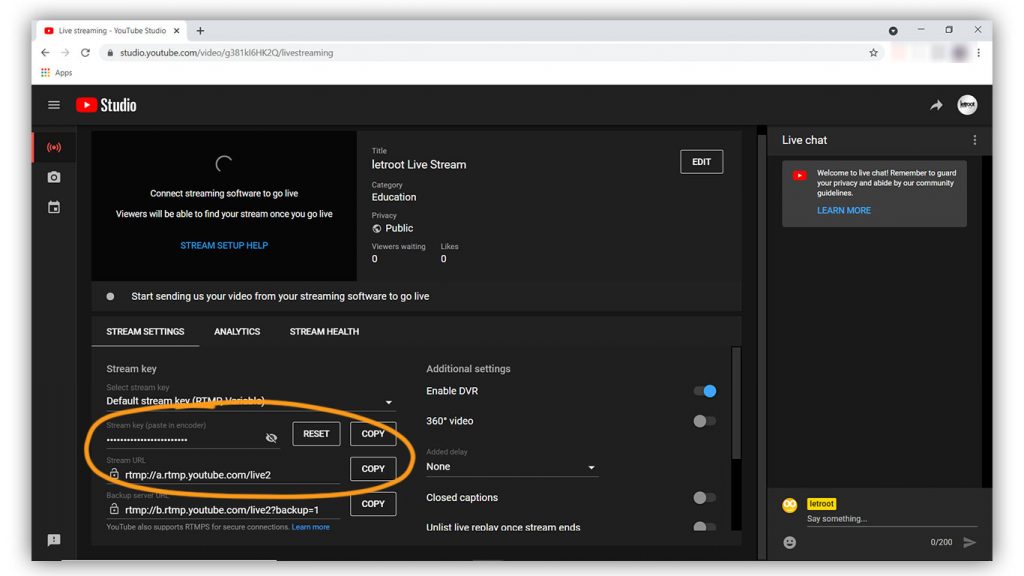
Task: Click the share arrow icon in header
Action: [x=936, y=105]
